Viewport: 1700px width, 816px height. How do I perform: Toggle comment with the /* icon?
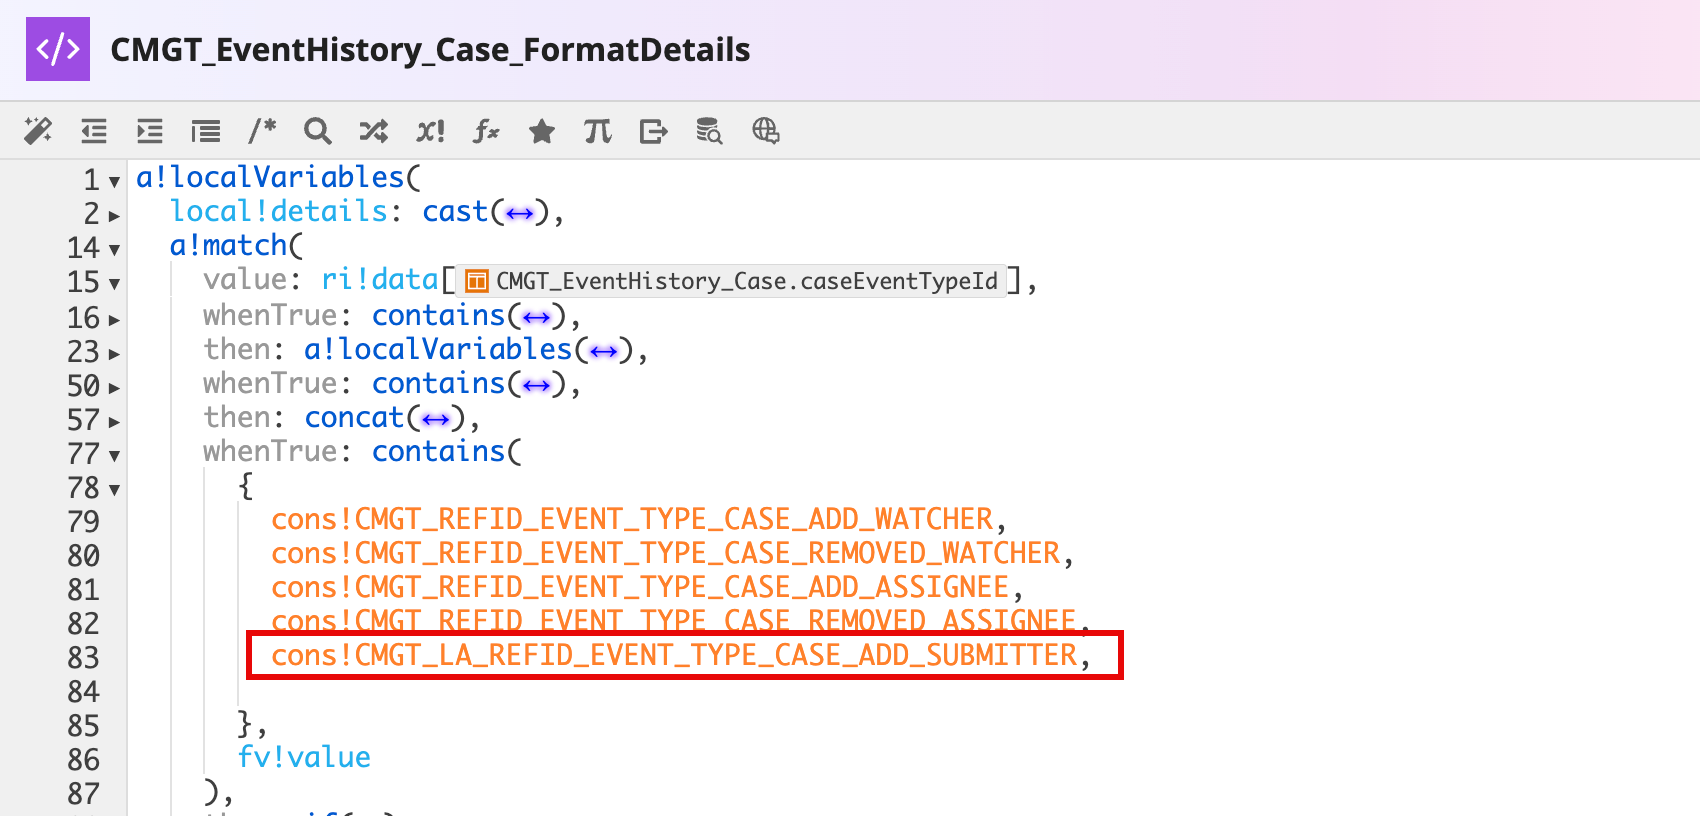tap(262, 131)
